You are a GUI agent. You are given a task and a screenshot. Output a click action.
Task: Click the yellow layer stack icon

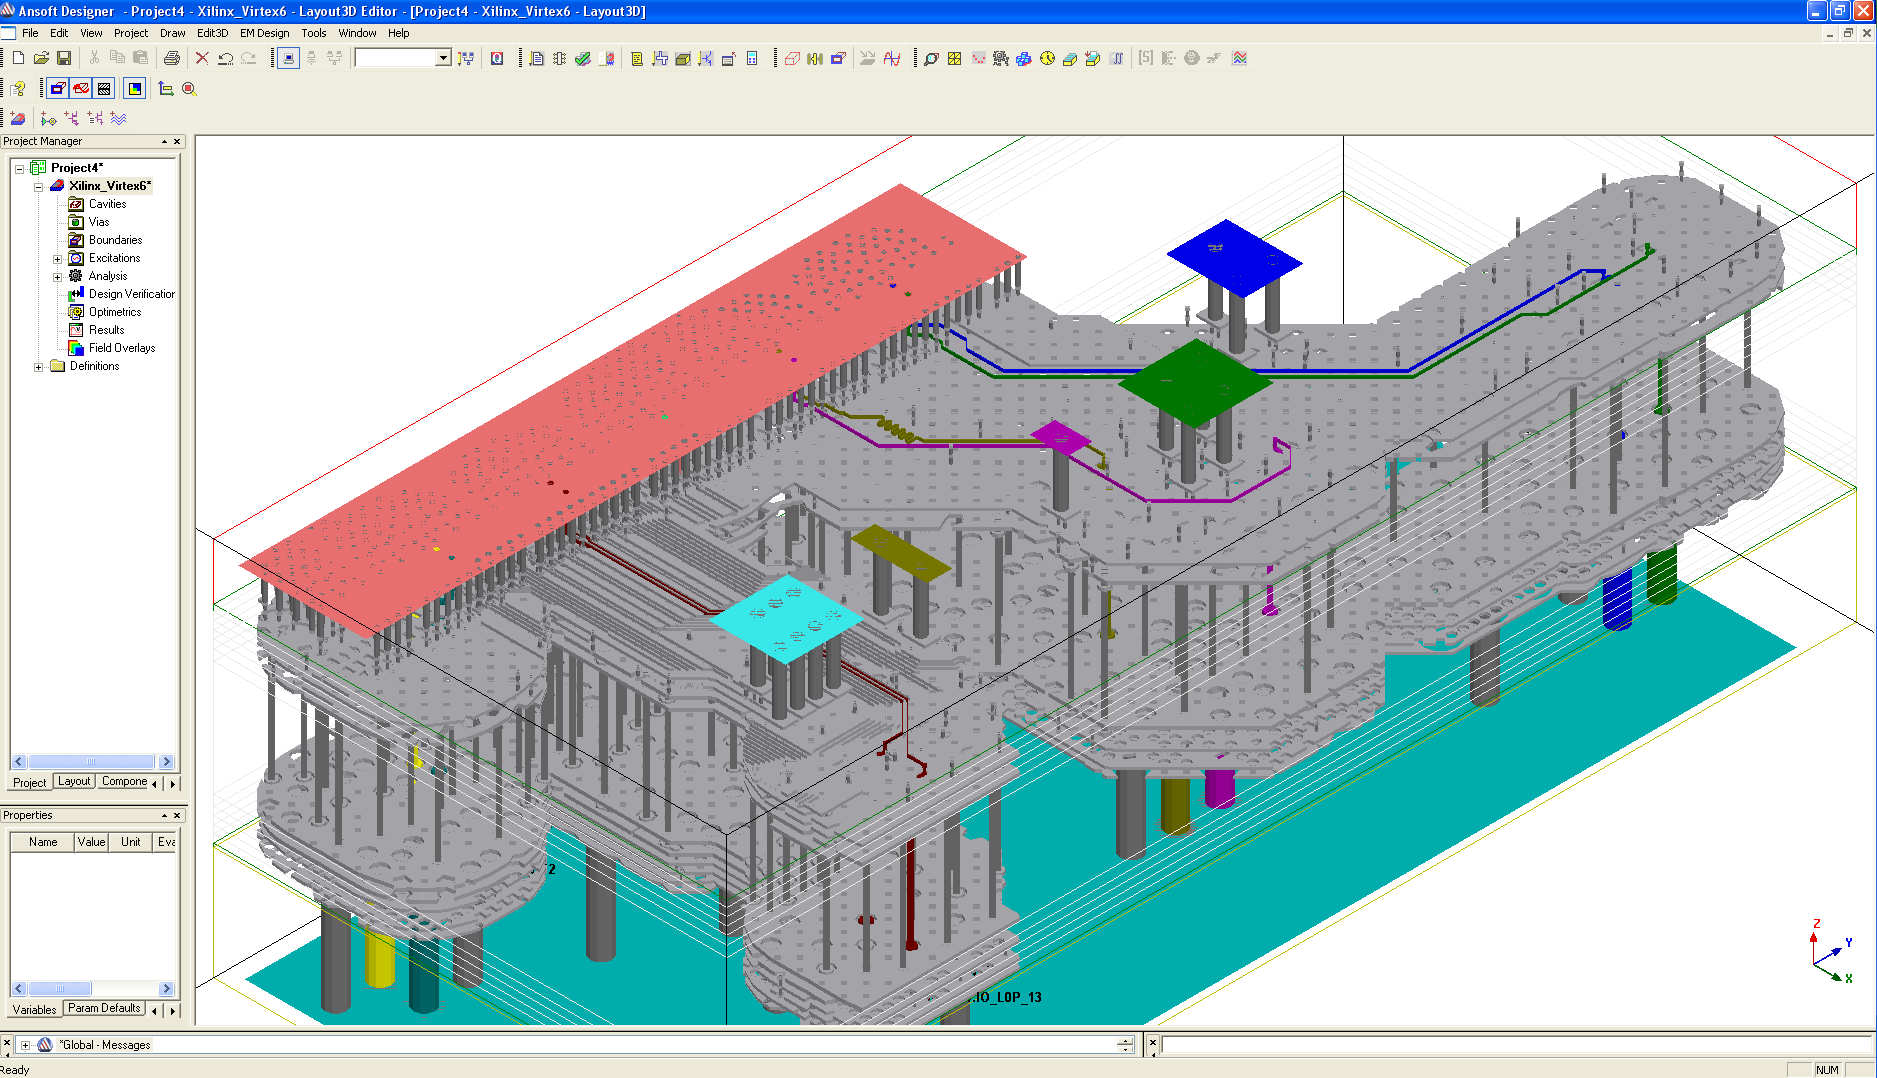coord(1070,58)
